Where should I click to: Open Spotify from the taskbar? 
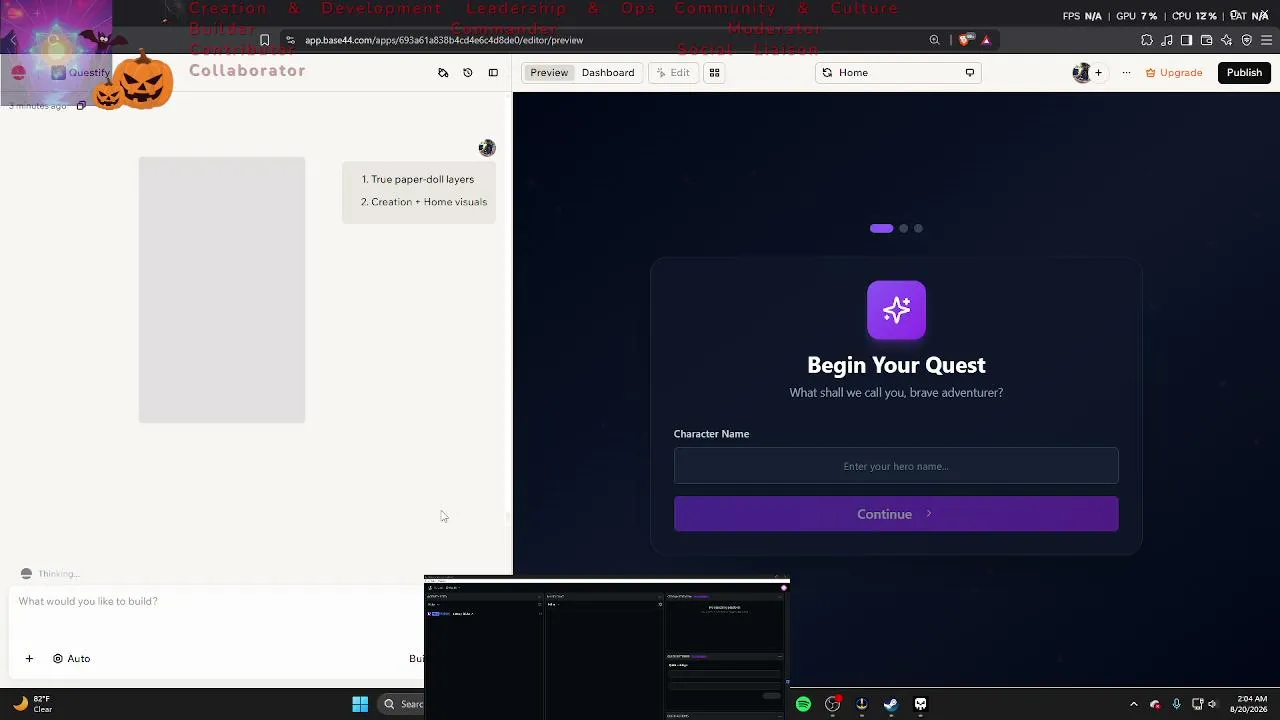(803, 705)
